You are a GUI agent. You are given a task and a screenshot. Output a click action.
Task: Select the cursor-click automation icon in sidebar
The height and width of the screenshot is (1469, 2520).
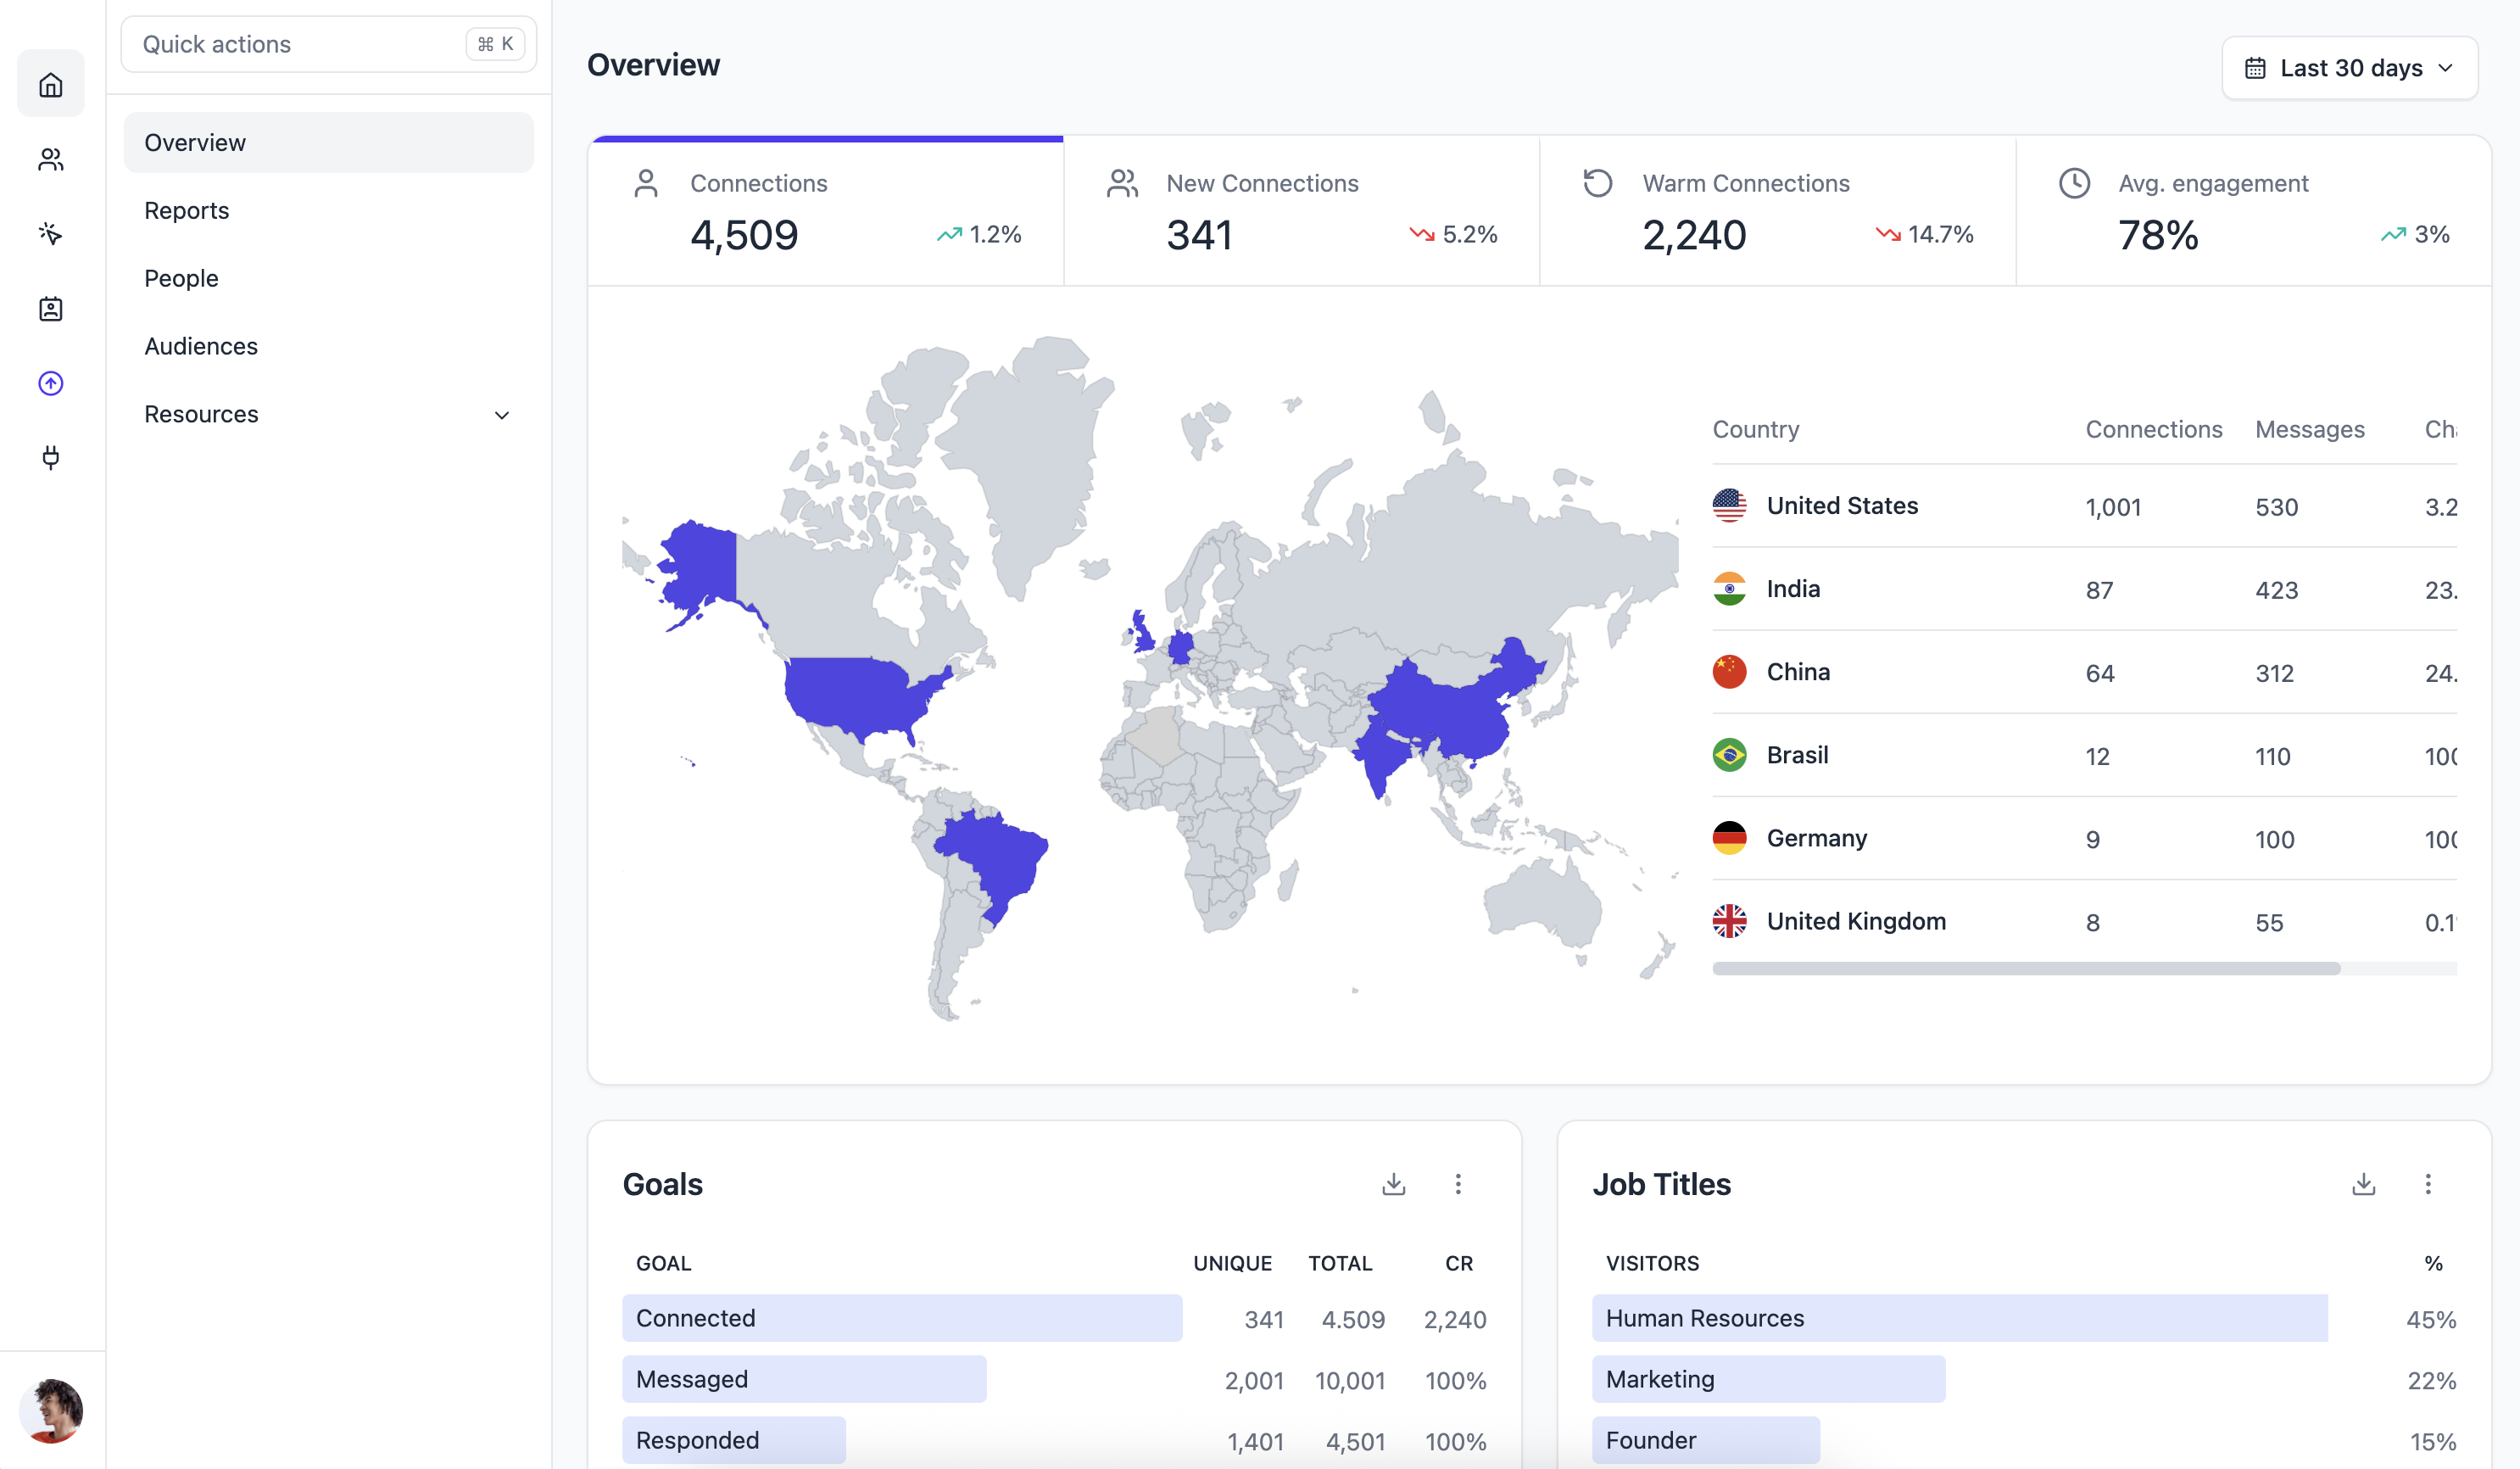pyautogui.click(x=51, y=233)
